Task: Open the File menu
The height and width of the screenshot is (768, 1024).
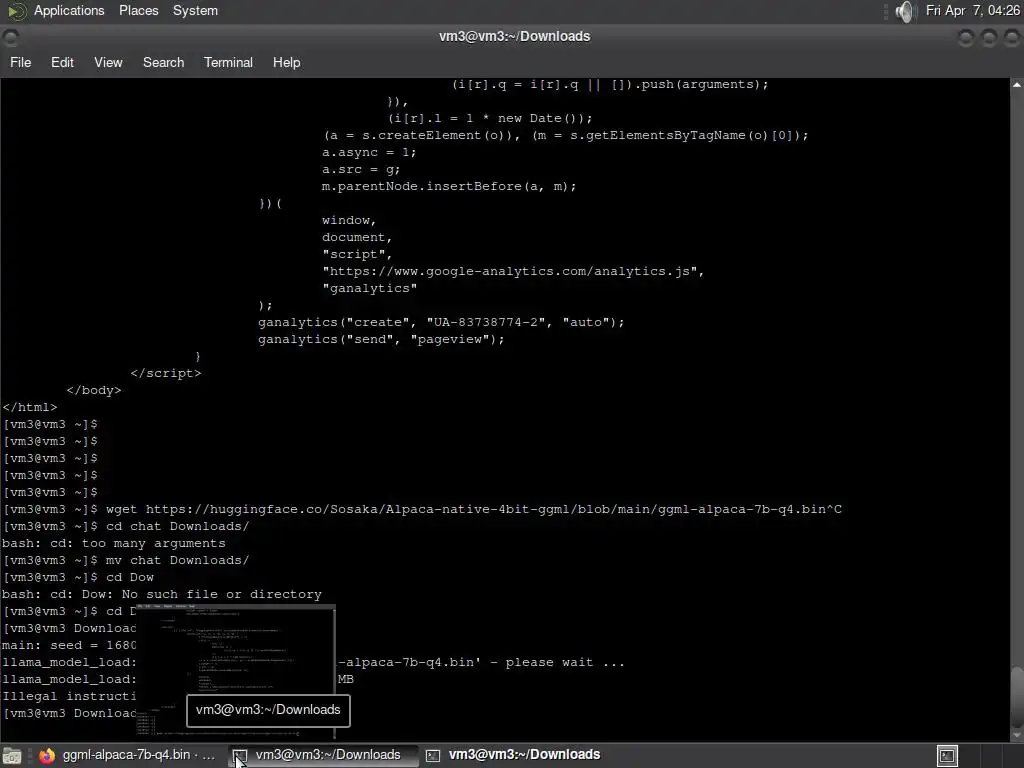Action: click(20, 62)
